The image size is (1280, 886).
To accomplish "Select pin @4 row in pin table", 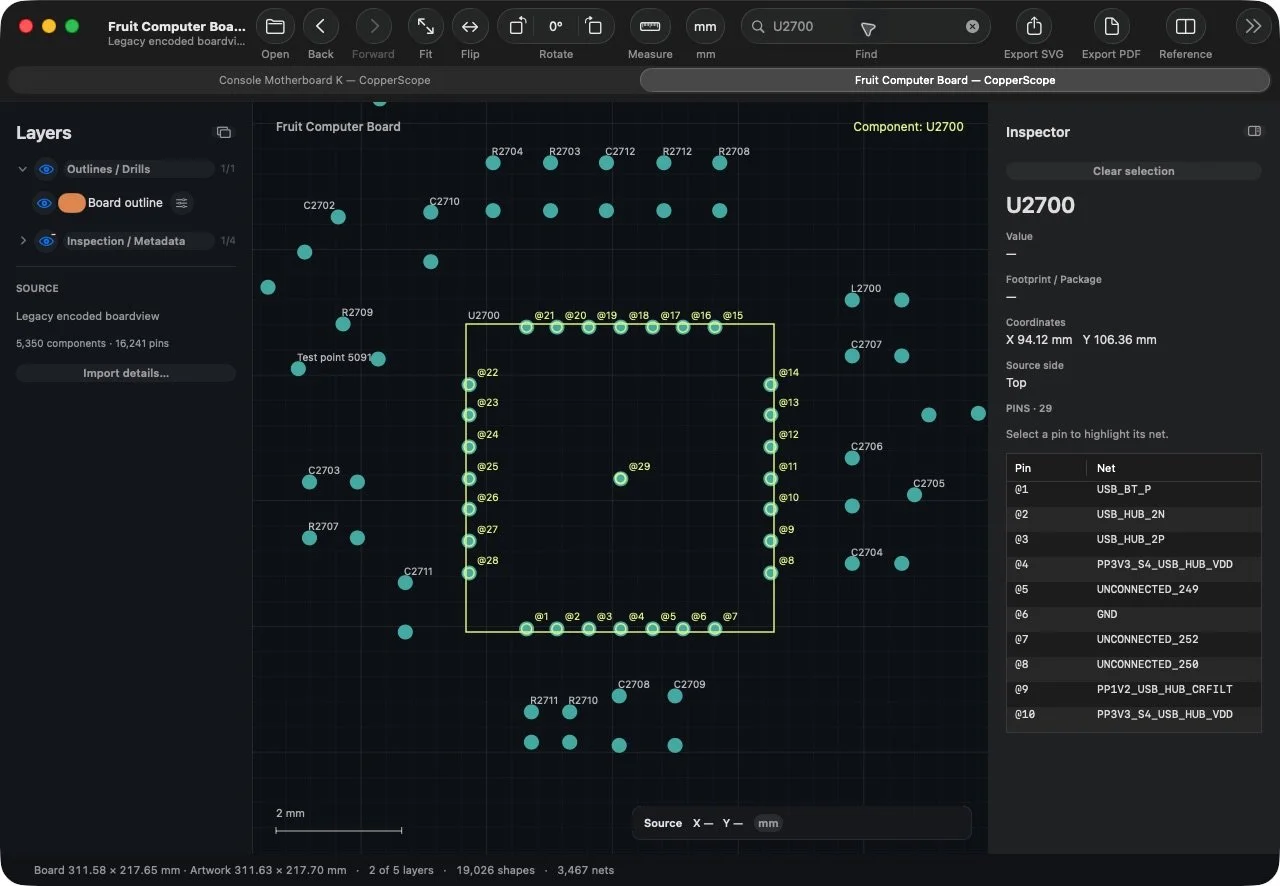I will (x=1133, y=565).
